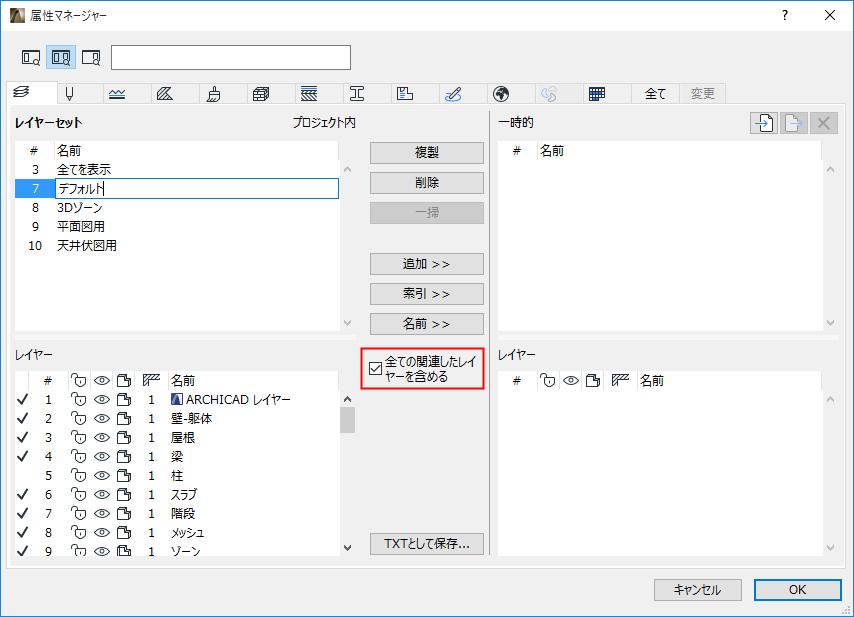Screen dimensions: 854x617
Task: Sort project layers by eye column header icon
Action: pos(102,380)
